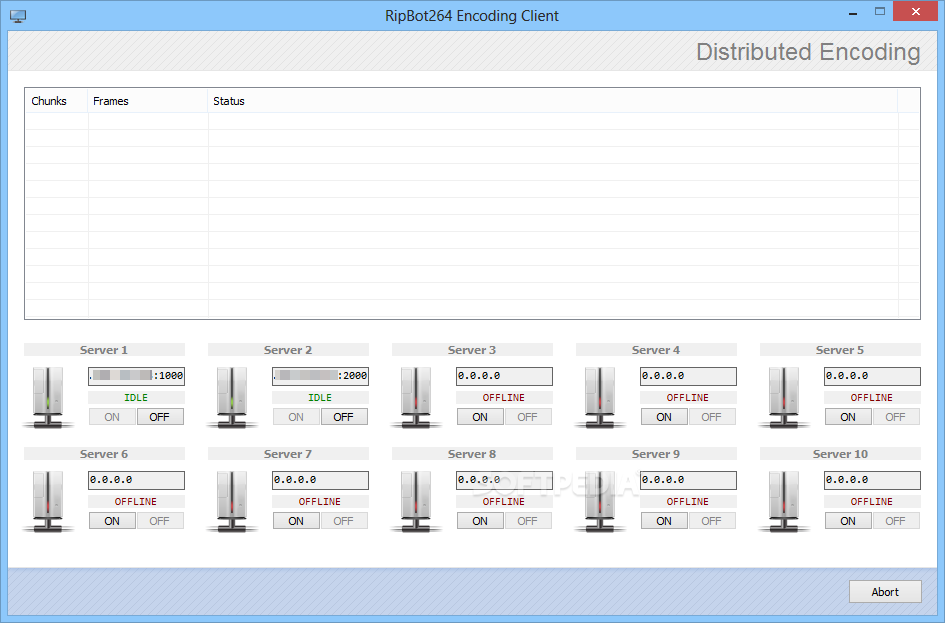Screen dimensions: 945x623
Task: Turn ON Server 8
Action: coord(480,521)
